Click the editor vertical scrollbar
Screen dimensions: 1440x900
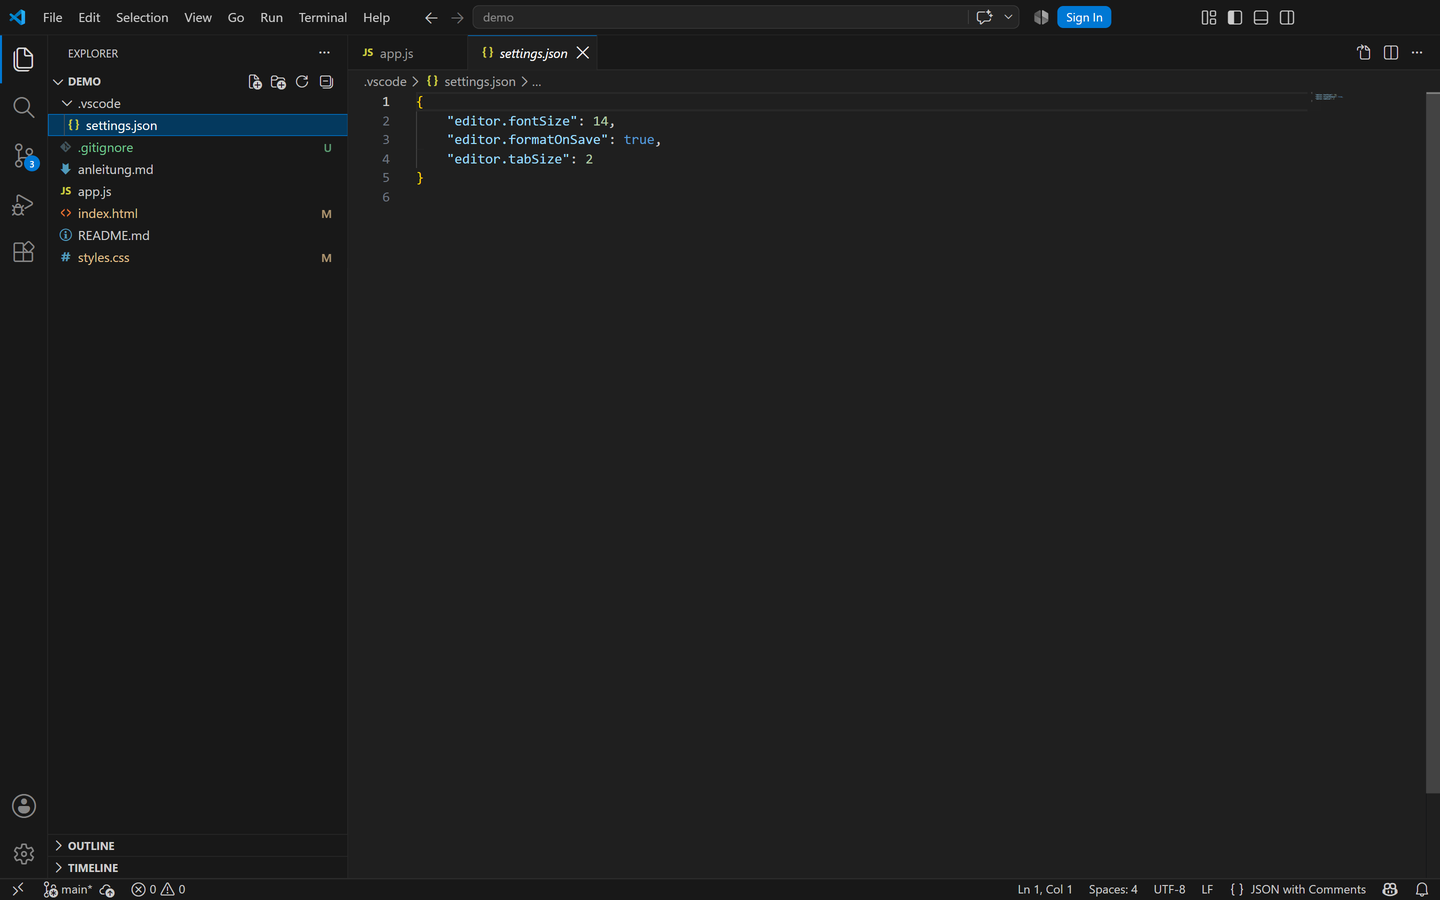coord(1433,442)
